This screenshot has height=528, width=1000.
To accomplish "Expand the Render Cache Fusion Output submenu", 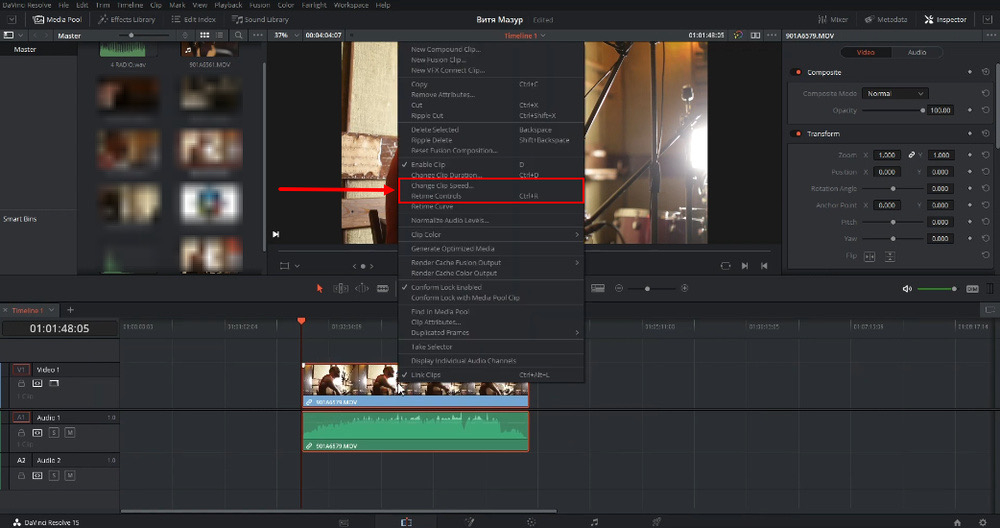I will tap(491, 263).
